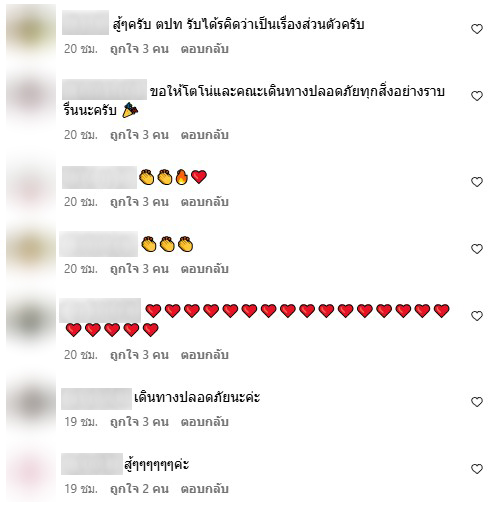This screenshot has height=508, width=495.
Task: Like the comment 'สู้ๆครับ ตปท รับได้'
Action: (477, 29)
